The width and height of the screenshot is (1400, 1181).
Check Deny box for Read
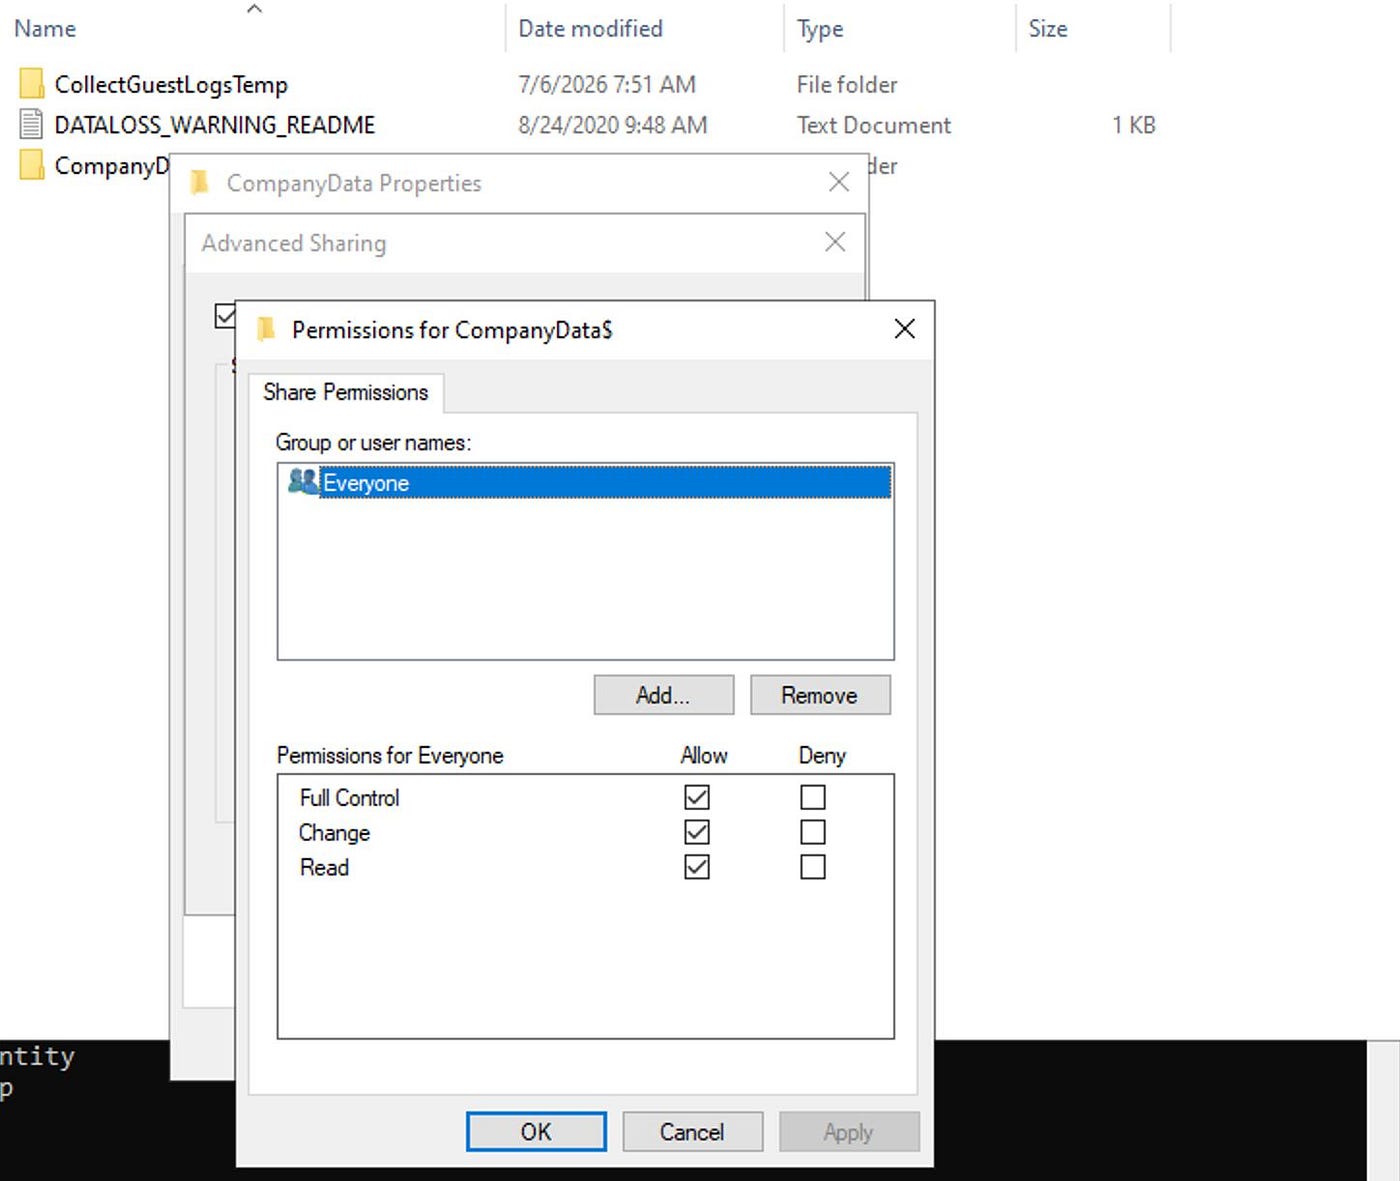click(813, 867)
